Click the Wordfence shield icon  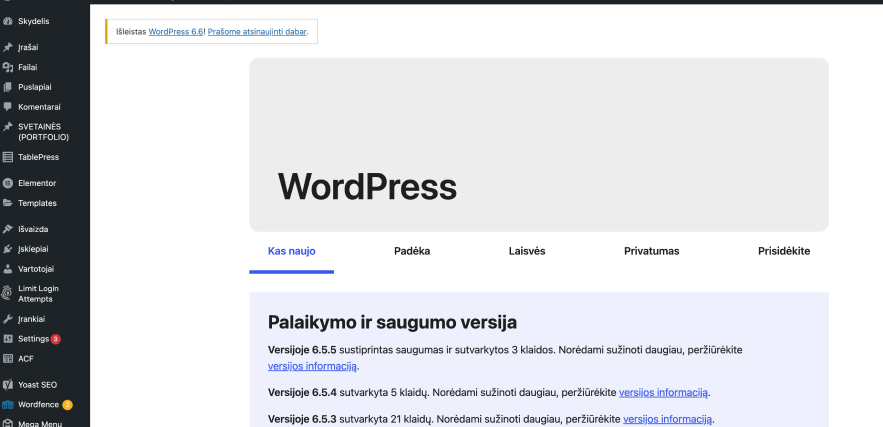(x=7, y=405)
